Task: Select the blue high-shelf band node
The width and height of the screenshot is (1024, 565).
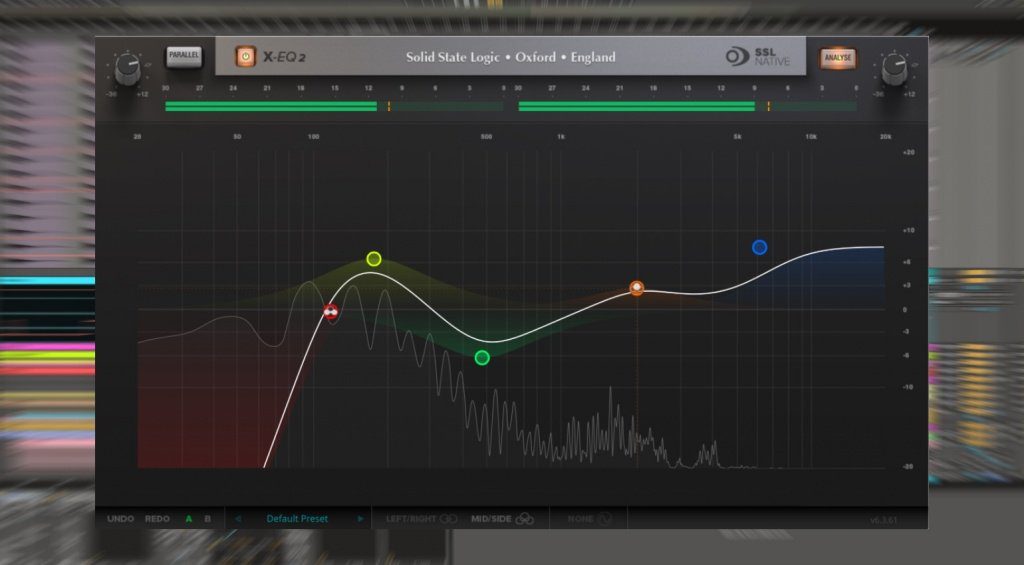Action: (759, 248)
